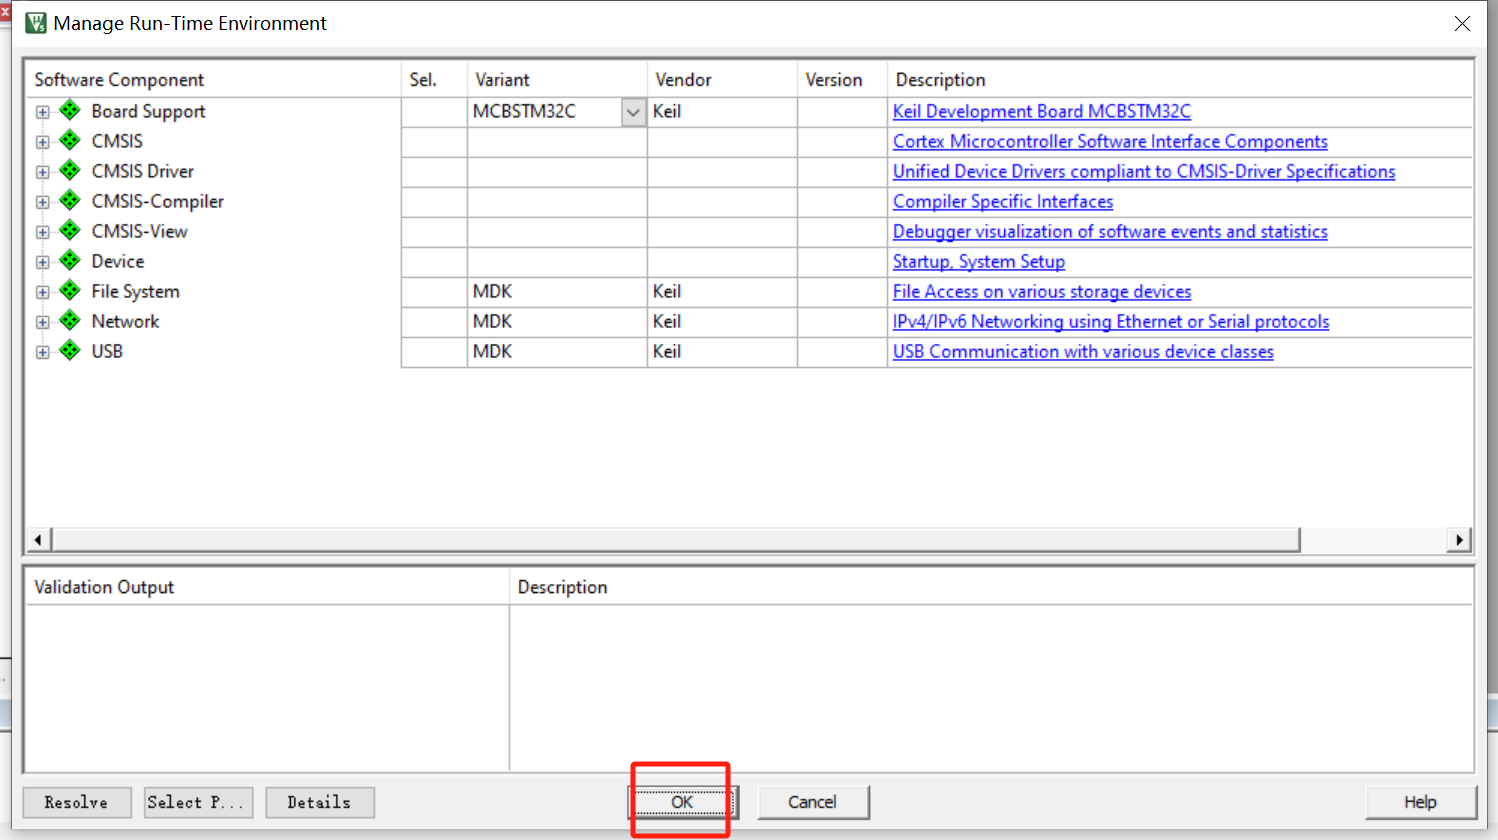Screen dimensions: 1498x840
Task: Click the green diamond icon beside File System
Action: click(70, 290)
